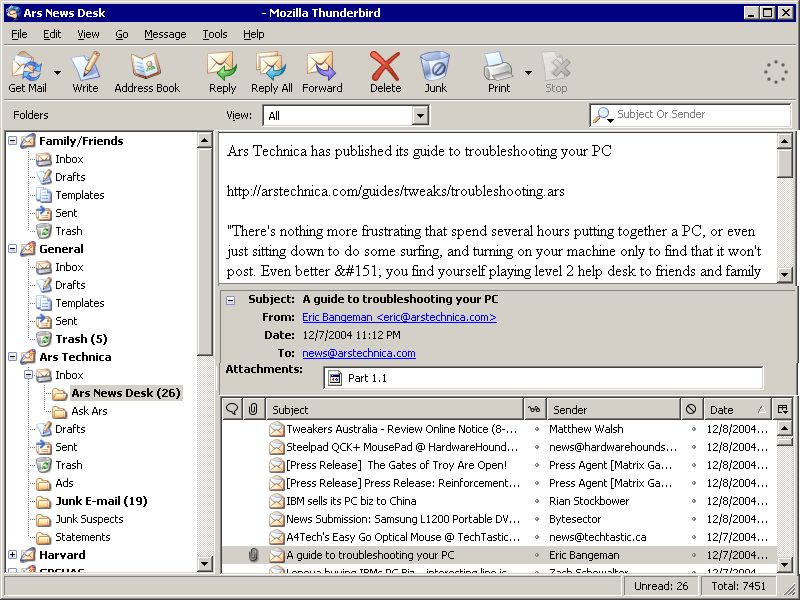This screenshot has width=800, height=600.
Task: Sort messages by Subject column
Action: tap(395, 409)
